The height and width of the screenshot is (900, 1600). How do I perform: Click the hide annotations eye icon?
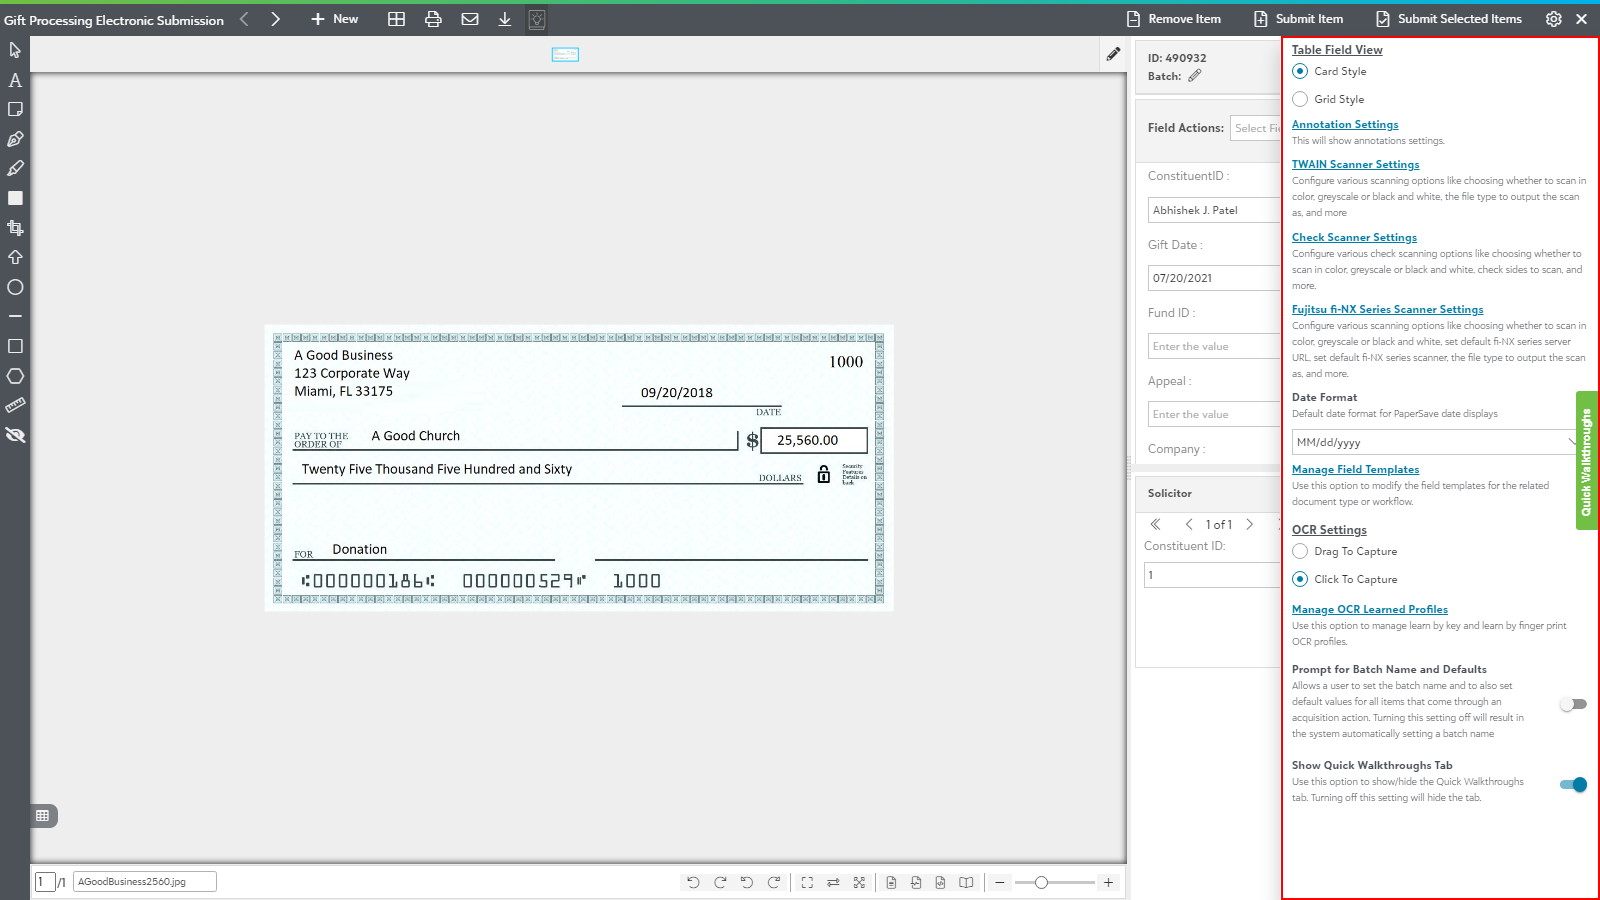[15, 435]
